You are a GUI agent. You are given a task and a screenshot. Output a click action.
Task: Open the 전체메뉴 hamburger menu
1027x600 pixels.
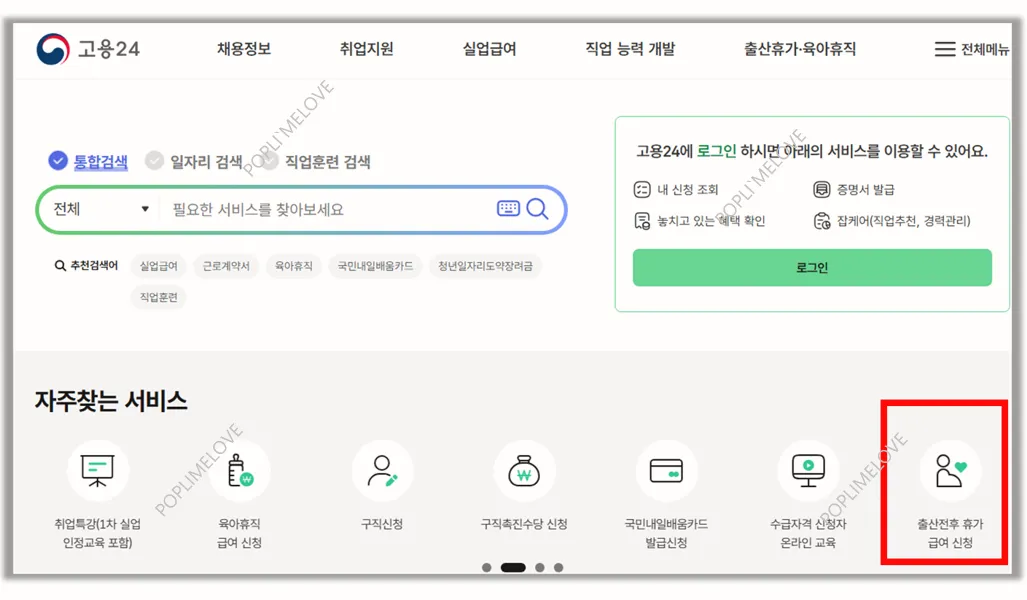[x=971, y=49]
